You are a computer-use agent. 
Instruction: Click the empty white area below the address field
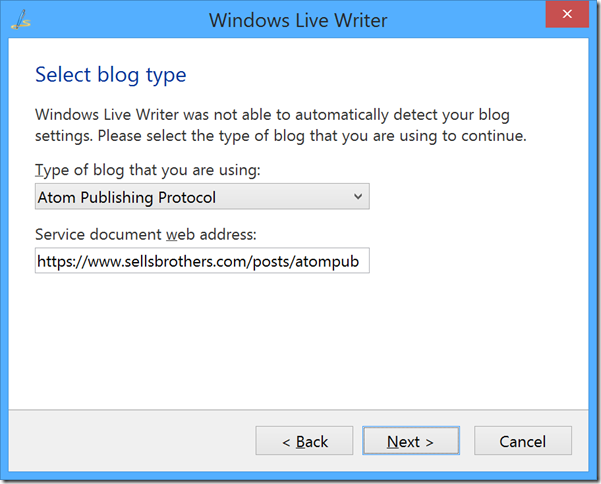pos(298,341)
